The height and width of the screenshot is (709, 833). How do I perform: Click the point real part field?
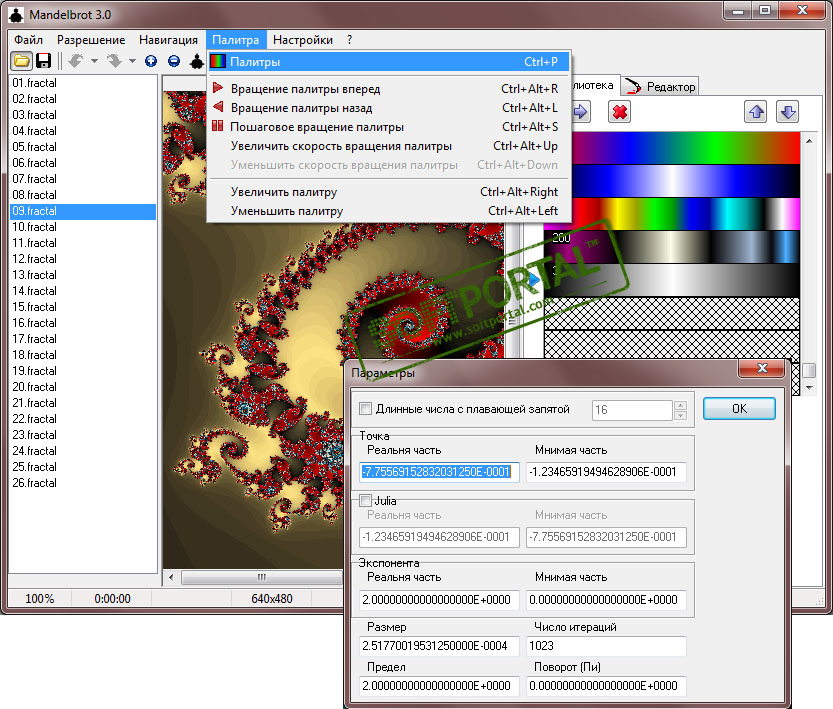[x=439, y=472]
